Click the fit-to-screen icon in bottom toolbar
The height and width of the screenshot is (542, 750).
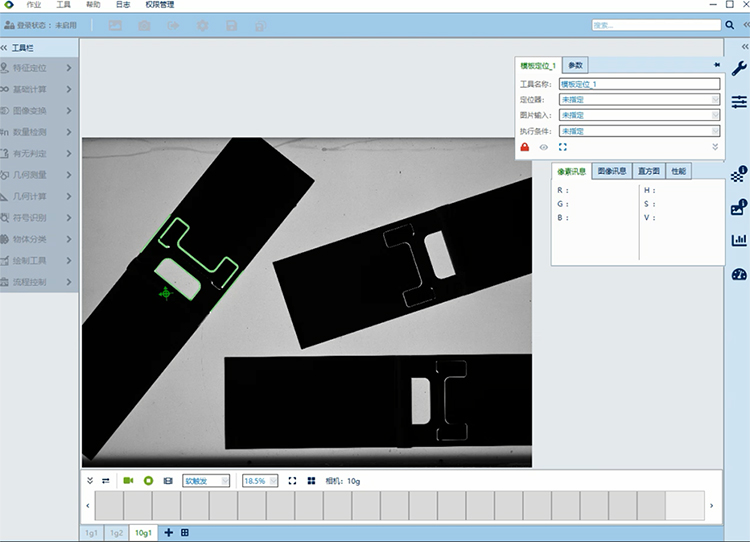pyautogui.click(x=293, y=481)
